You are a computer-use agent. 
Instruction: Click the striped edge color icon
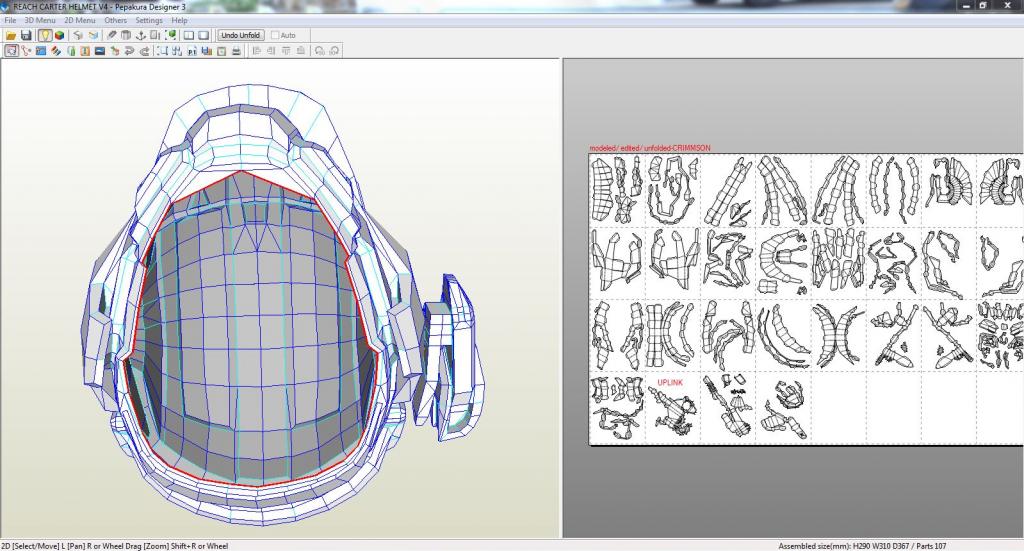56,51
